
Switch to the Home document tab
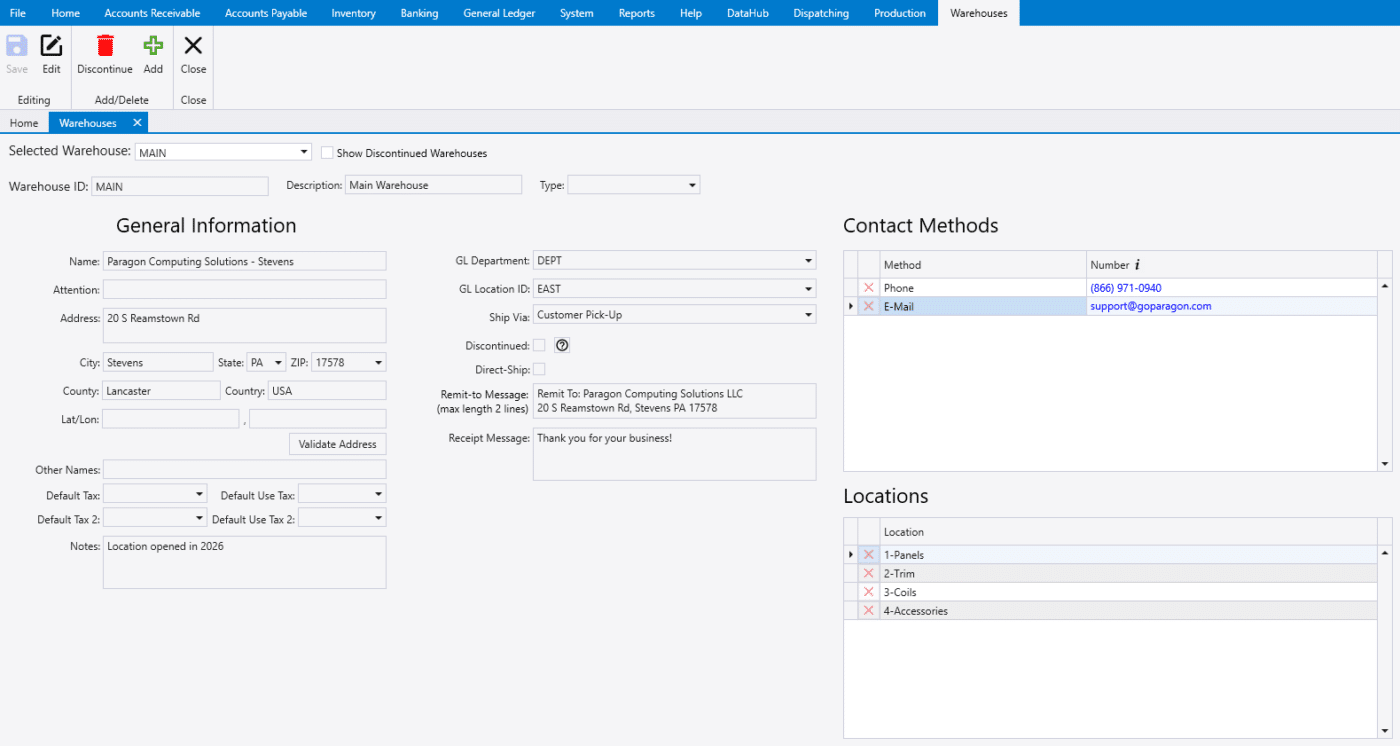coord(24,123)
